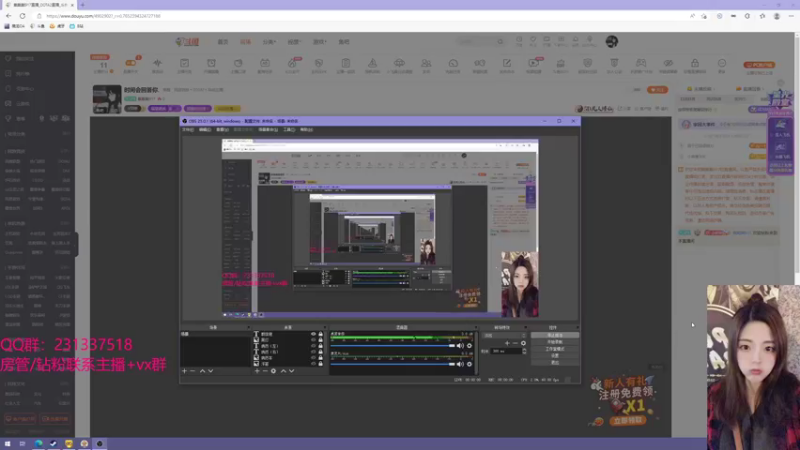Toggle the lock on the third source row
Image resolution: width=800 pixels, height=450 pixels.
pyautogui.click(x=320, y=346)
